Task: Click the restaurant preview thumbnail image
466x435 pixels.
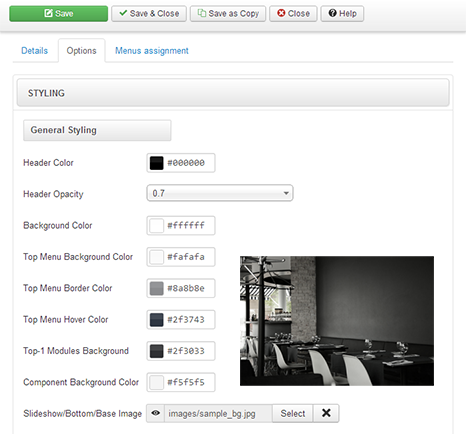Action: pyautogui.click(x=337, y=321)
